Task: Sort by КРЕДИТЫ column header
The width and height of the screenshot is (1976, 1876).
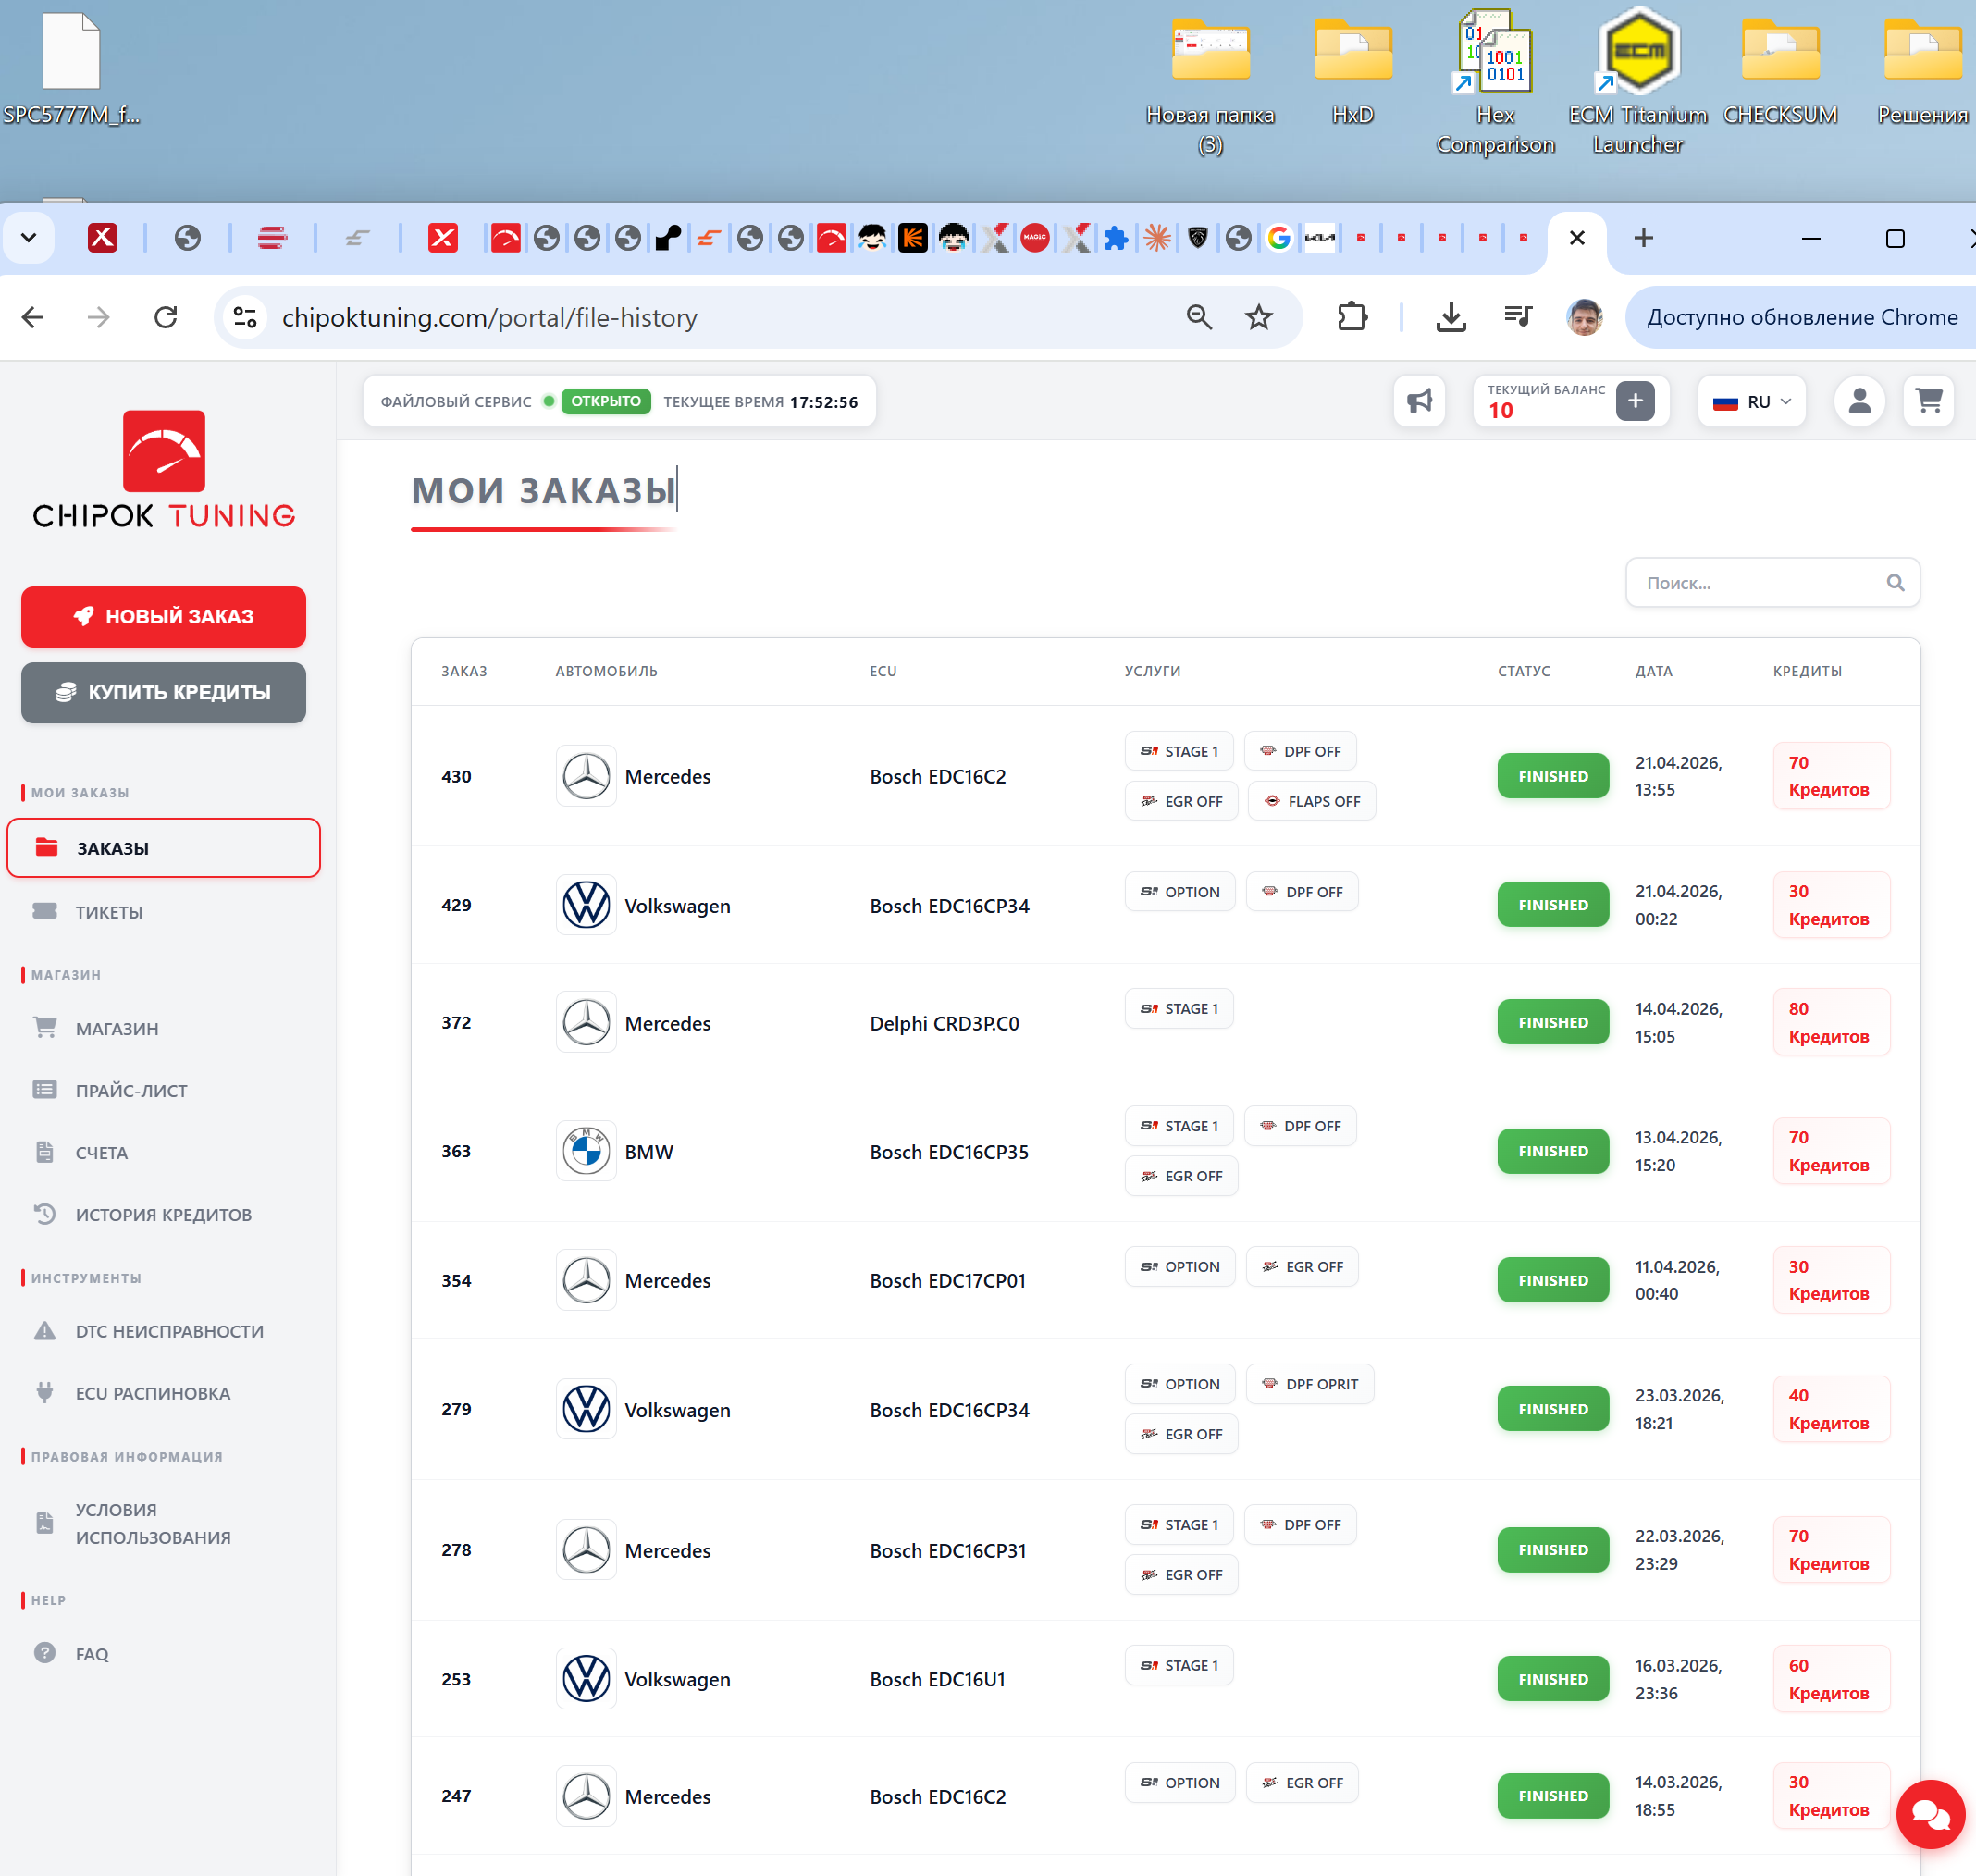Action: coord(1806,671)
